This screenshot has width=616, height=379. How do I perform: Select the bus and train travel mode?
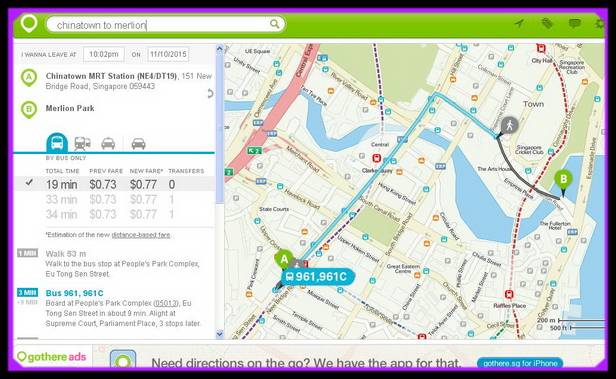click(82, 144)
